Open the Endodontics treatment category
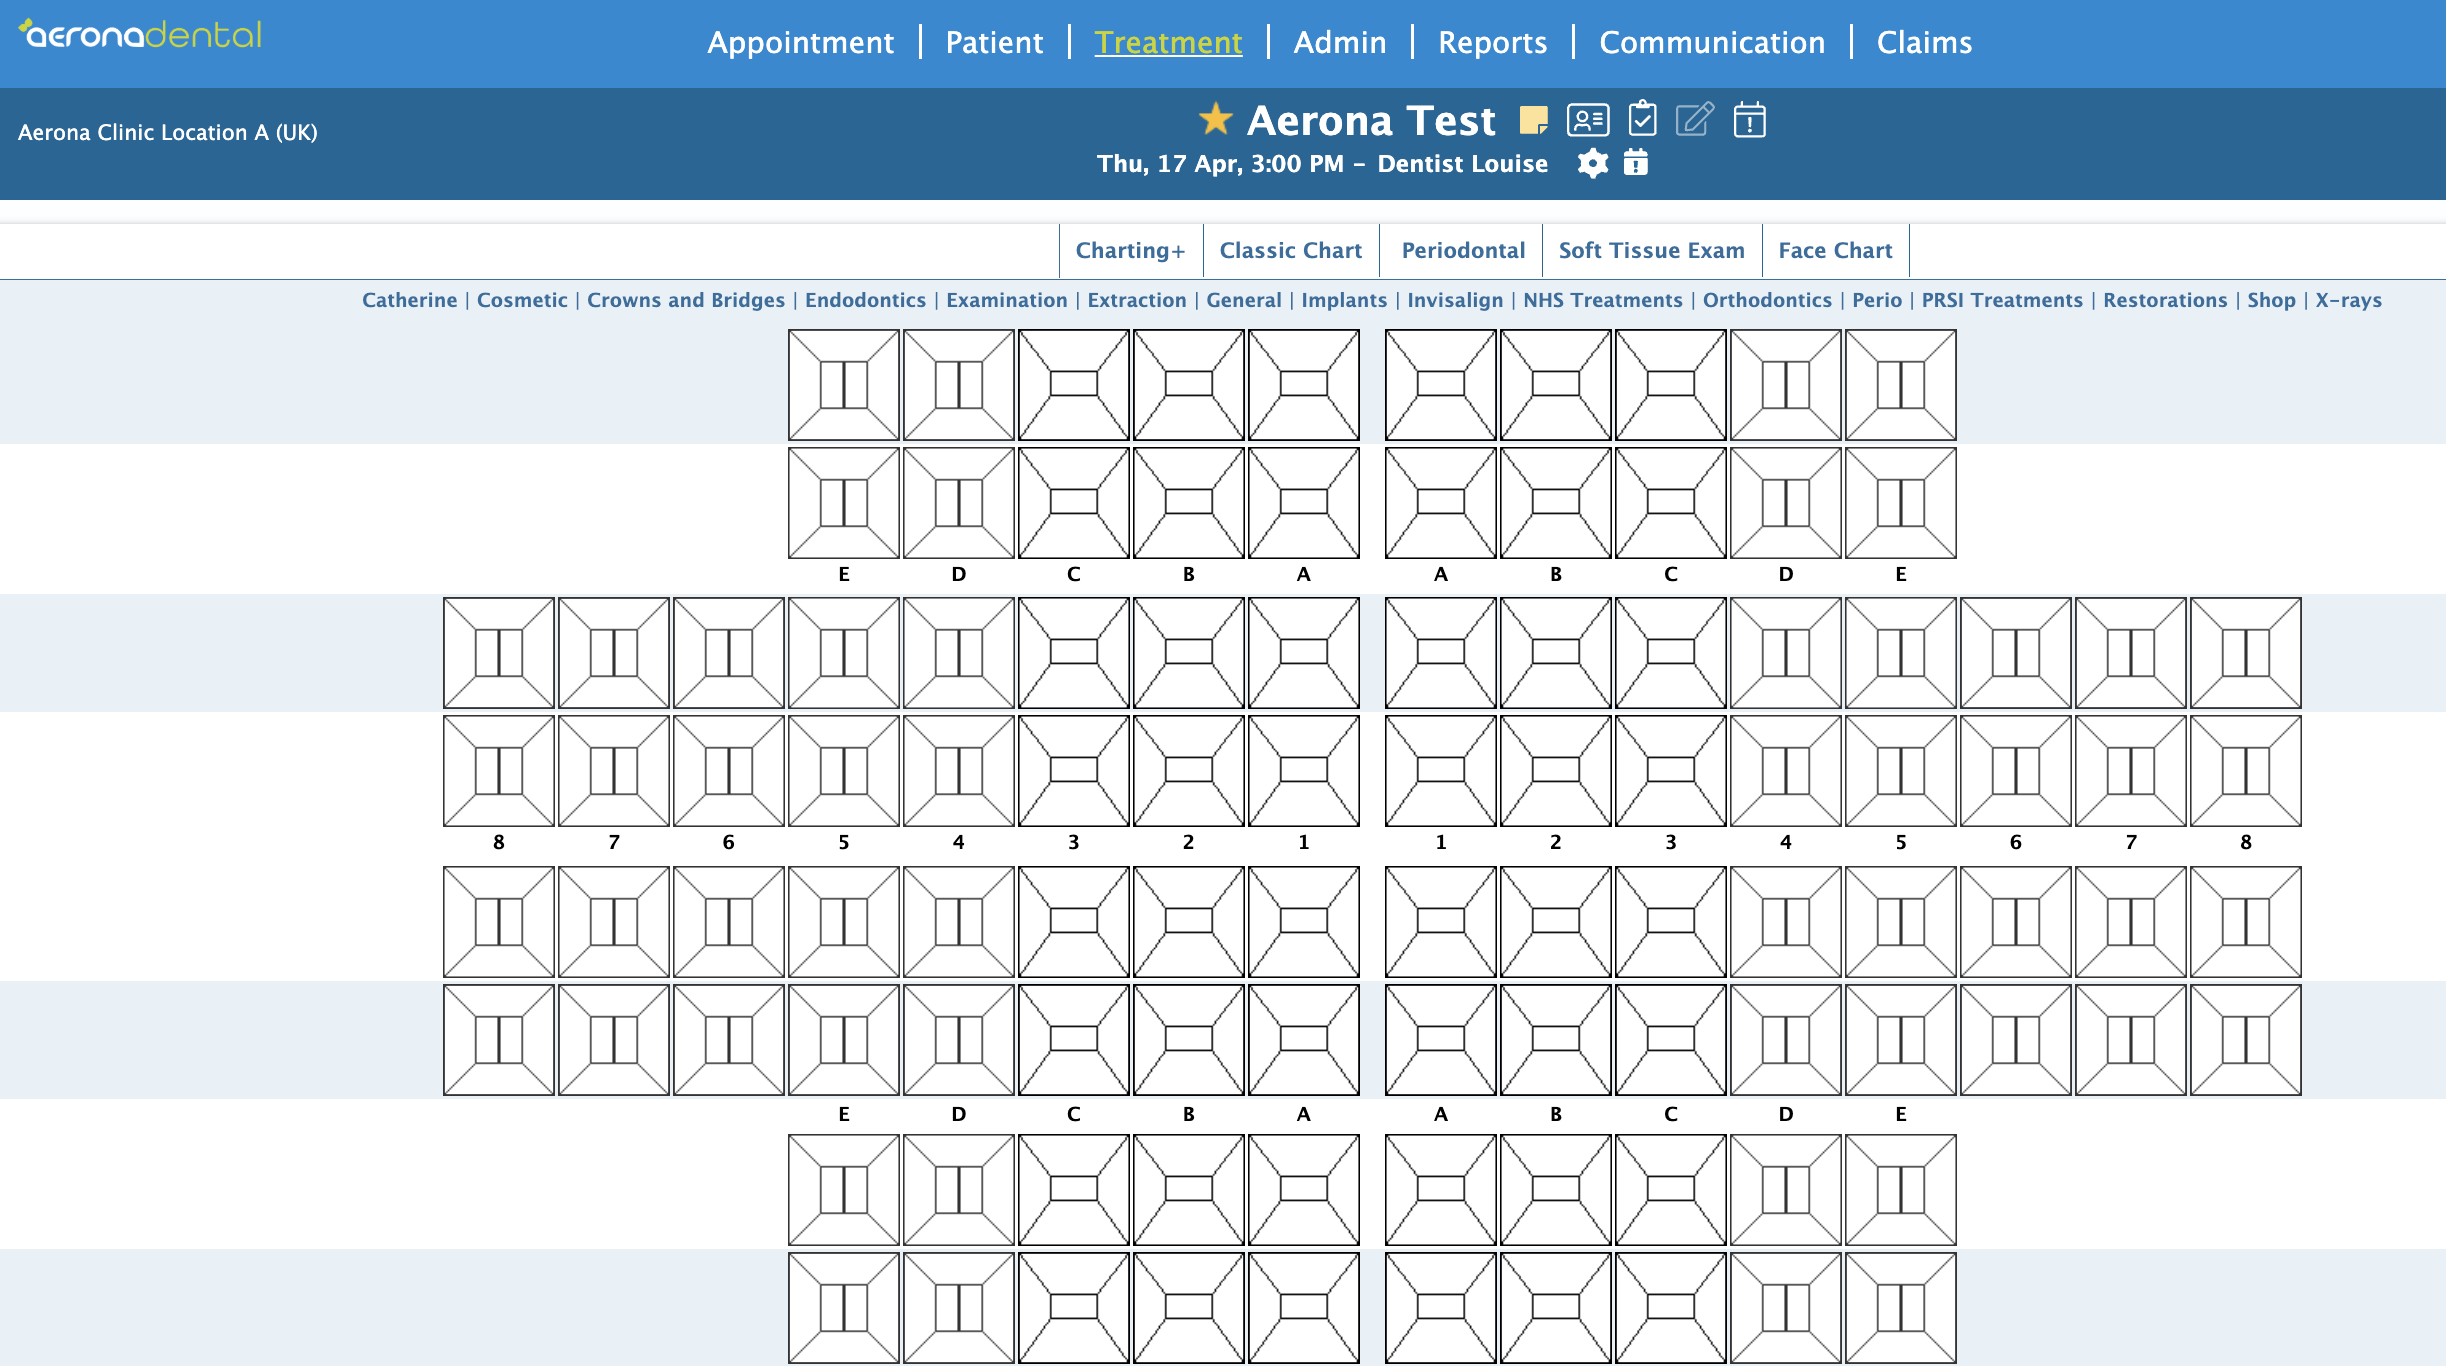Image resolution: width=2446 pixels, height=1366 pixels. pos(865,300)
